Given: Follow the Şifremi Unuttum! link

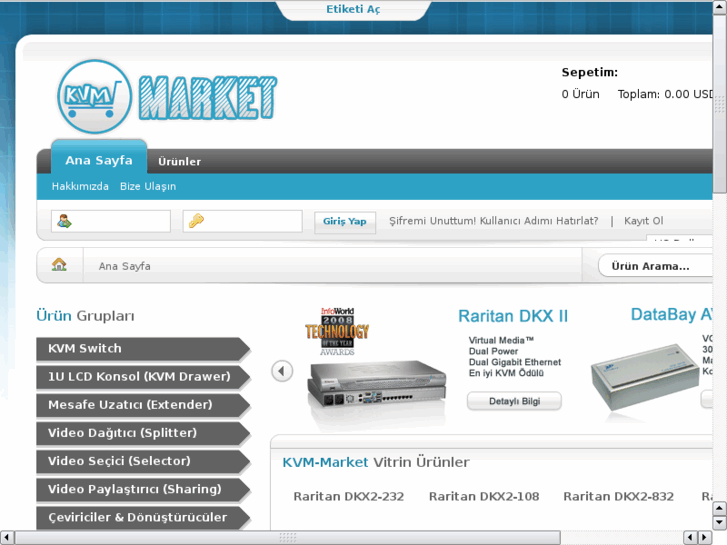Looking at the screenshot, I should pos(432,221).
